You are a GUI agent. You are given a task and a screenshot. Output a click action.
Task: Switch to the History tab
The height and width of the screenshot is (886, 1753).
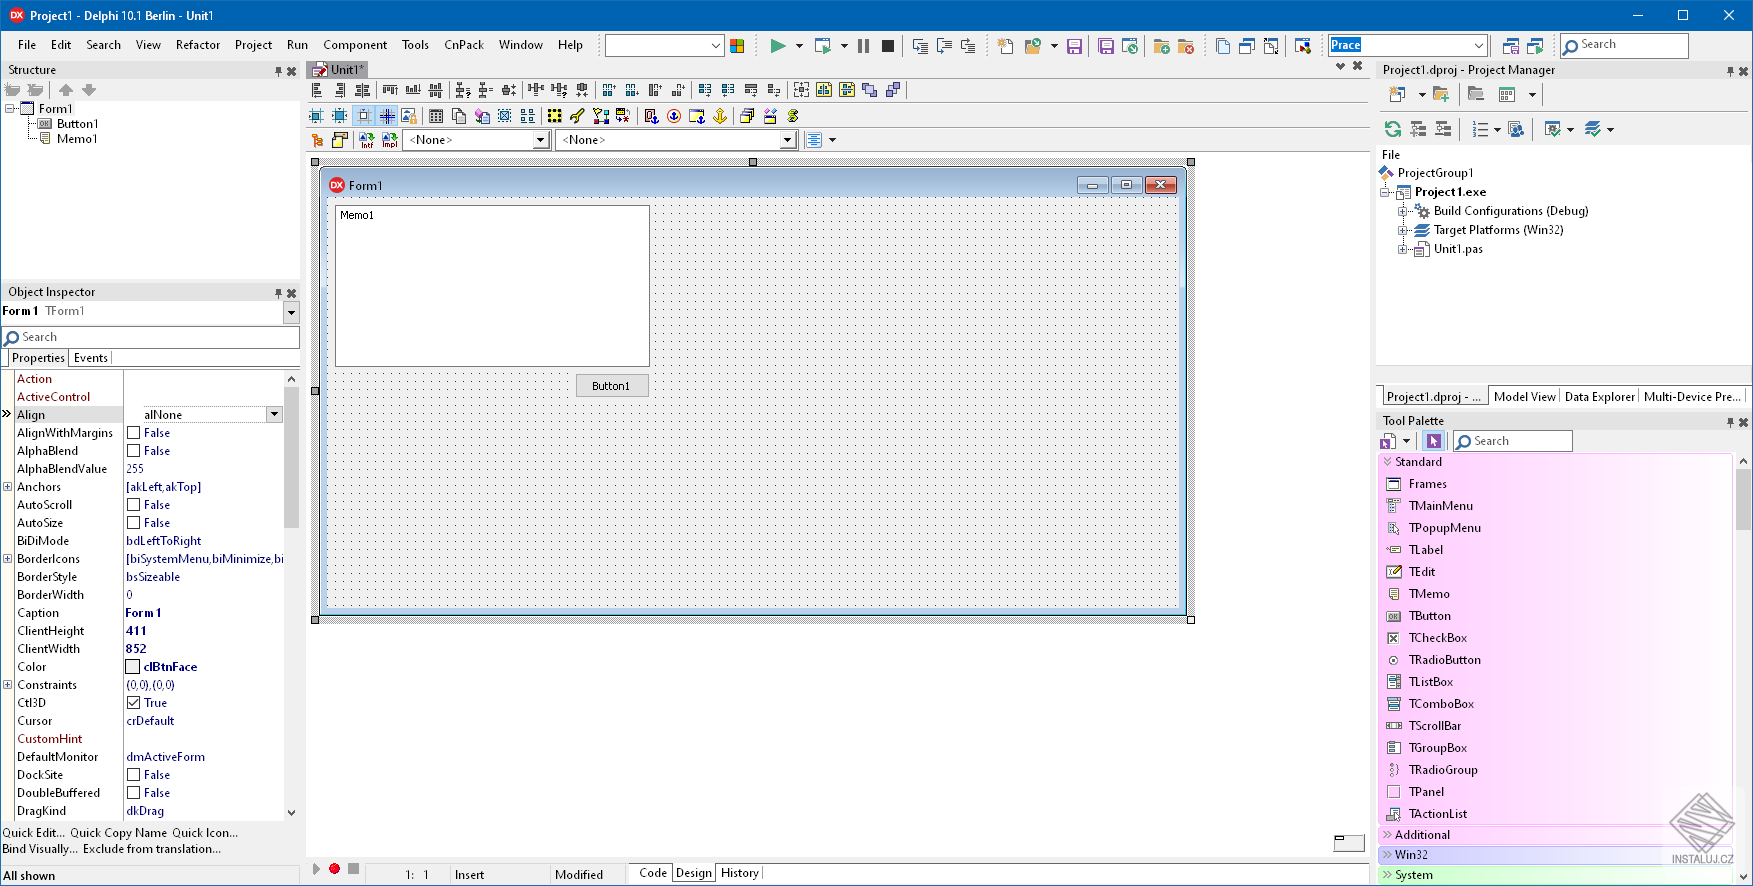coord(740,873)
